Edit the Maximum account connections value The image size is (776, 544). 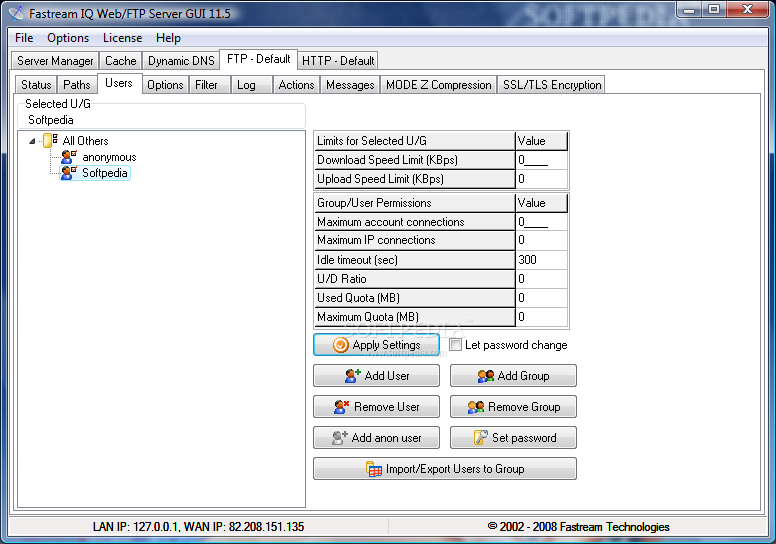tap(541, 222)
